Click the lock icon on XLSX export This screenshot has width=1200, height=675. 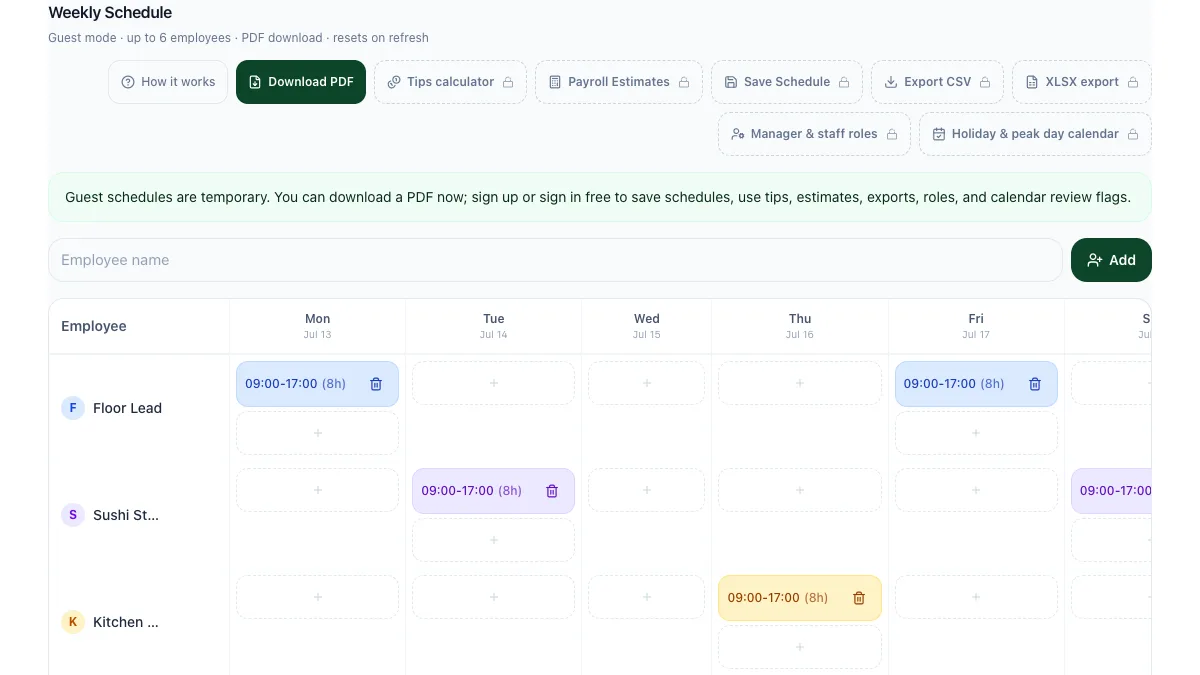[x=1133, y=82]
